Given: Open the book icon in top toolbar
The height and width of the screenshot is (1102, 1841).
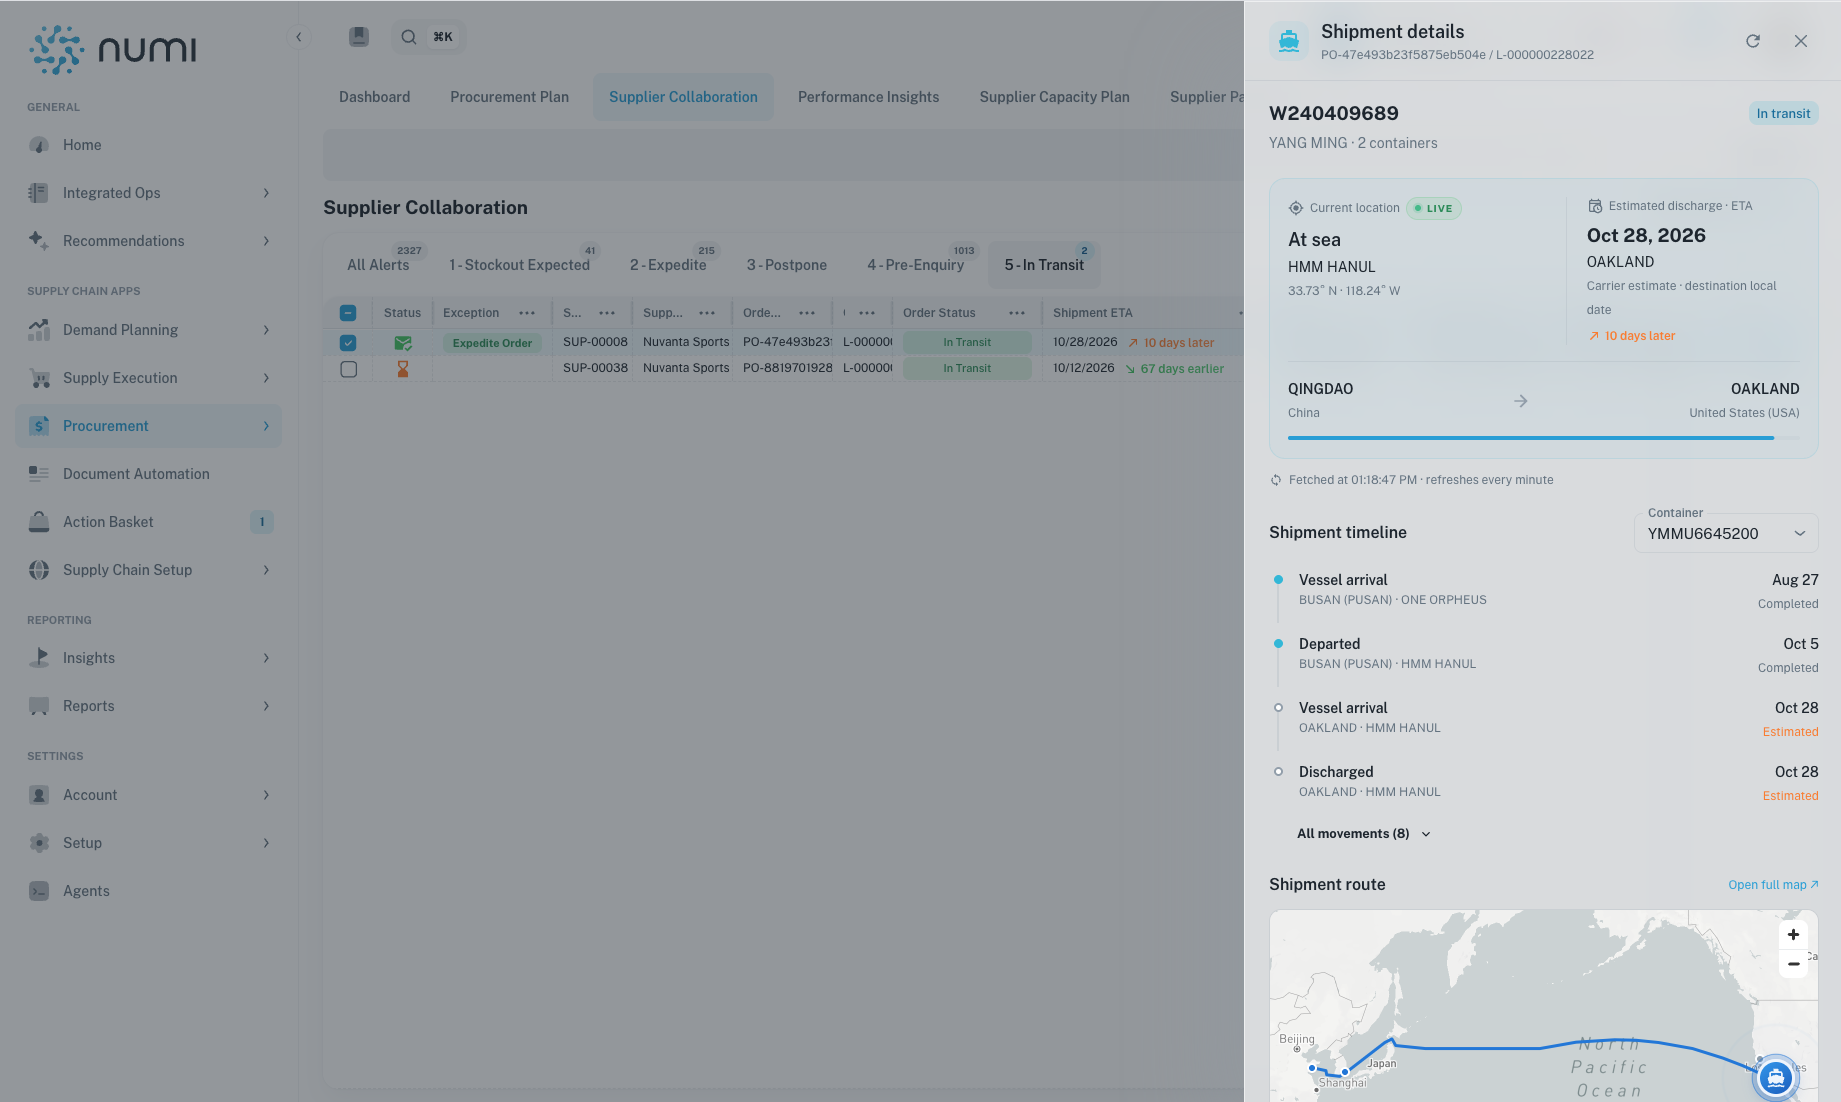Looking at the screenshot, I should [x=359, y=37].
